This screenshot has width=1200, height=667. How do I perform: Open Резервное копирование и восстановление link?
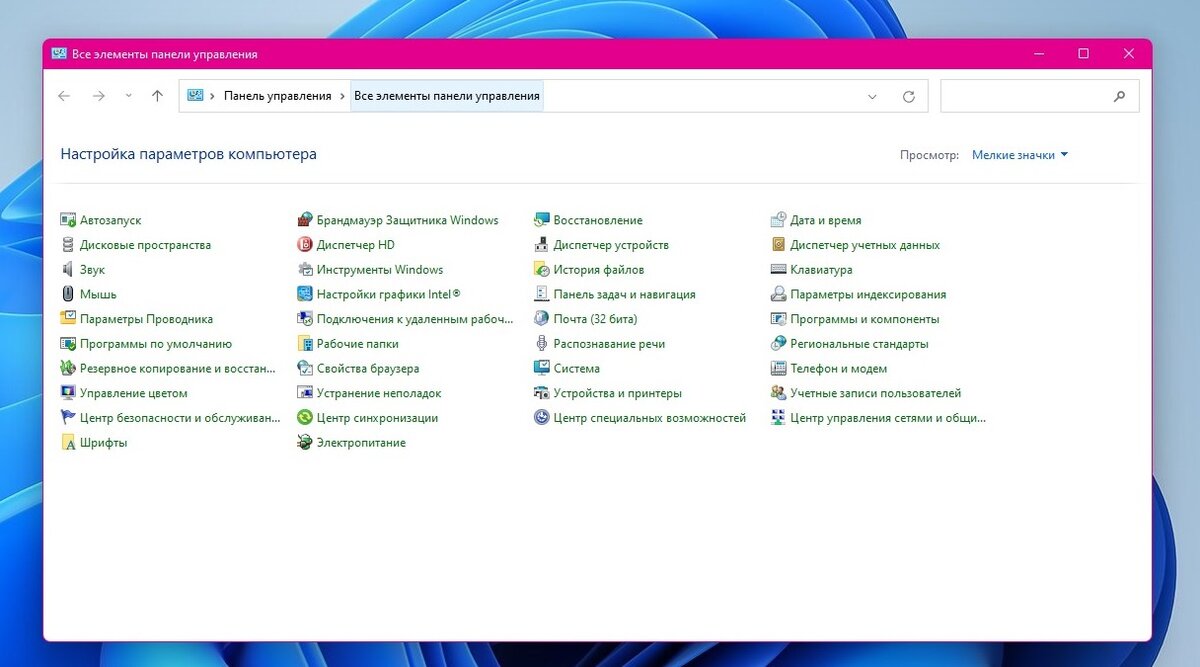177,369
